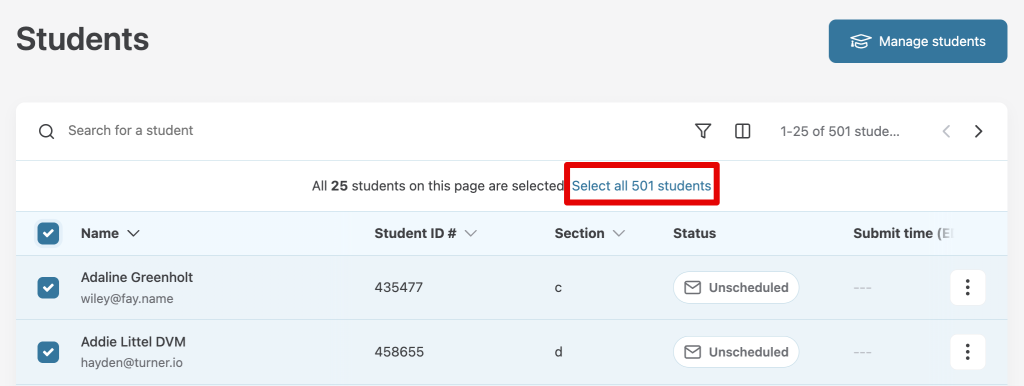The height and width of the screenshot is (386, 1024).
Task: Click the Manage students button
Action: (x=918, y=41)
